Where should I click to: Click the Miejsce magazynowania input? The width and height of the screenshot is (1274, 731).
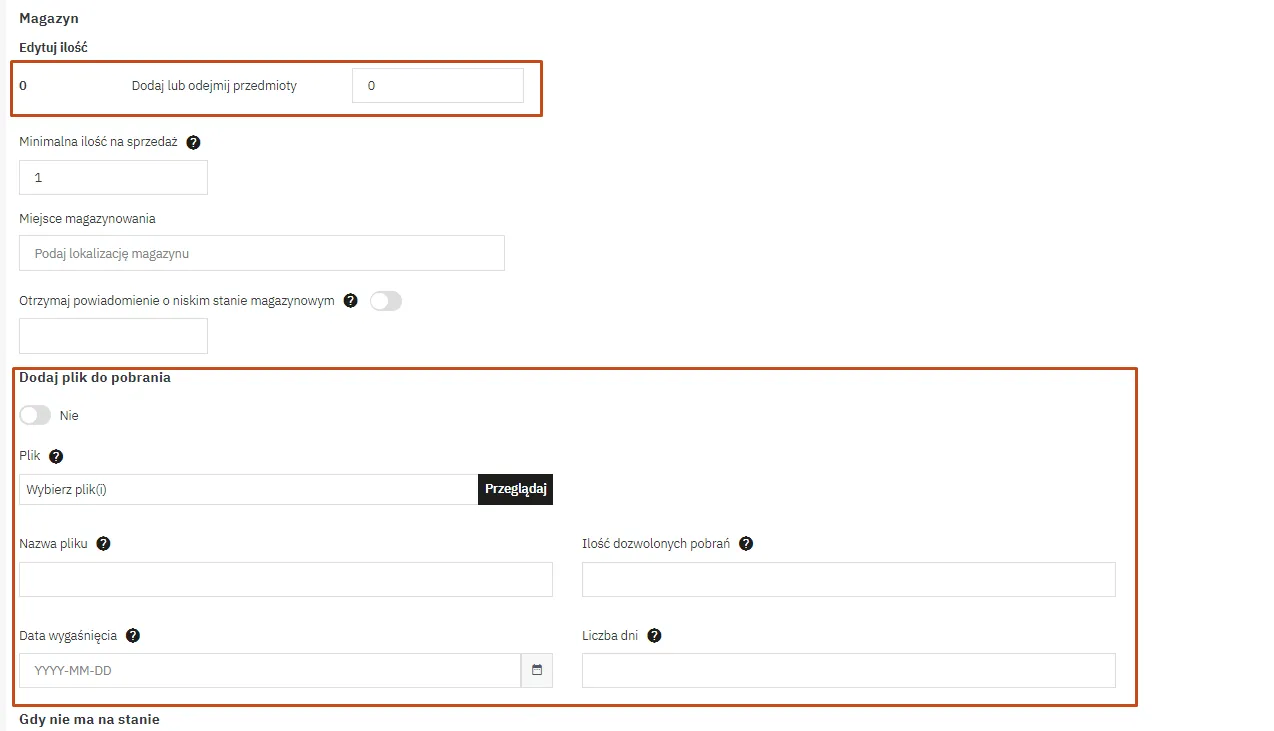261,254
